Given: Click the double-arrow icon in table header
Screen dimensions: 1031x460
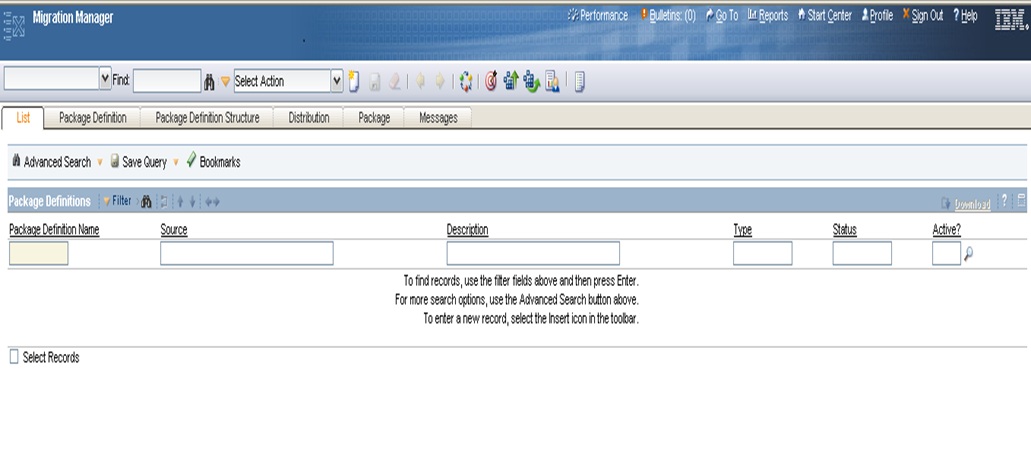Looking at the screenshot, I should [212, 202].
